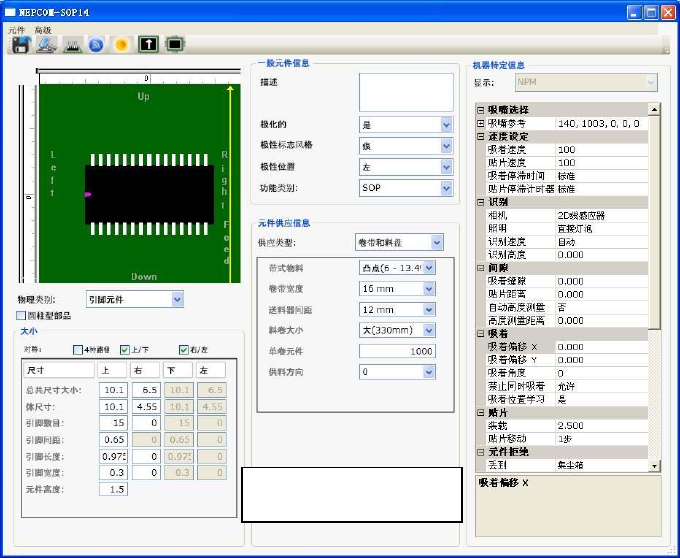Click the yellow sun lighting icon
Image resolution: width=680 pixels, height=558 pixels.
tap(122, 45)
